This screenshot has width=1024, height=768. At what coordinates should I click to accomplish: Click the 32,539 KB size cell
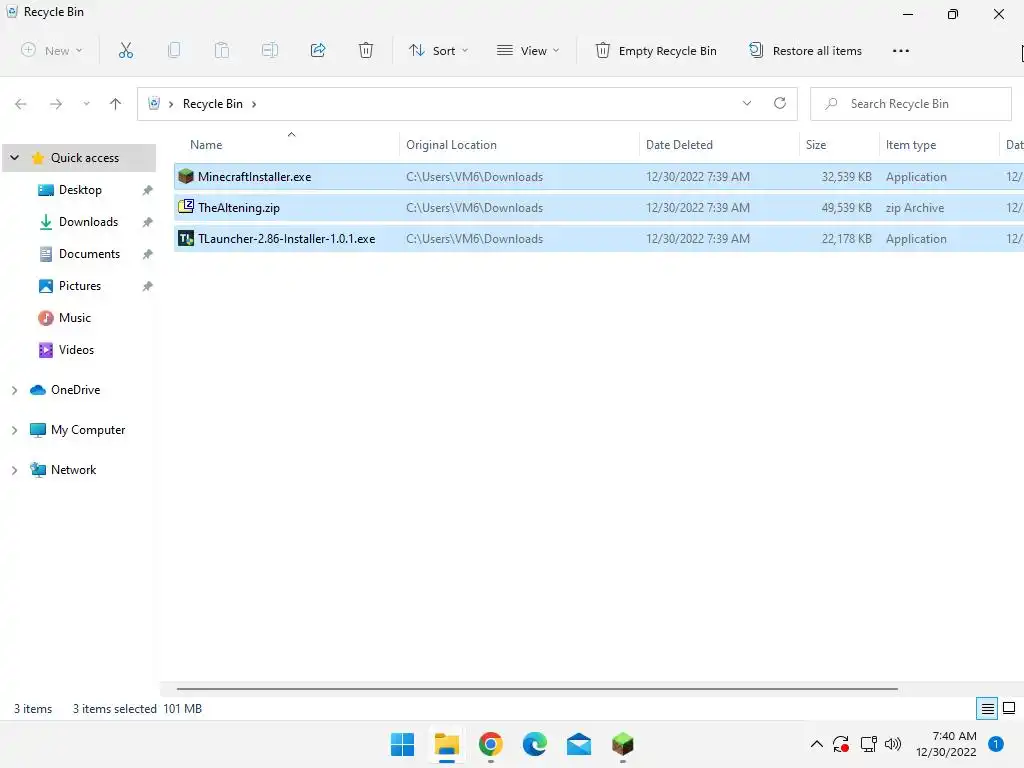pos(846,176)
